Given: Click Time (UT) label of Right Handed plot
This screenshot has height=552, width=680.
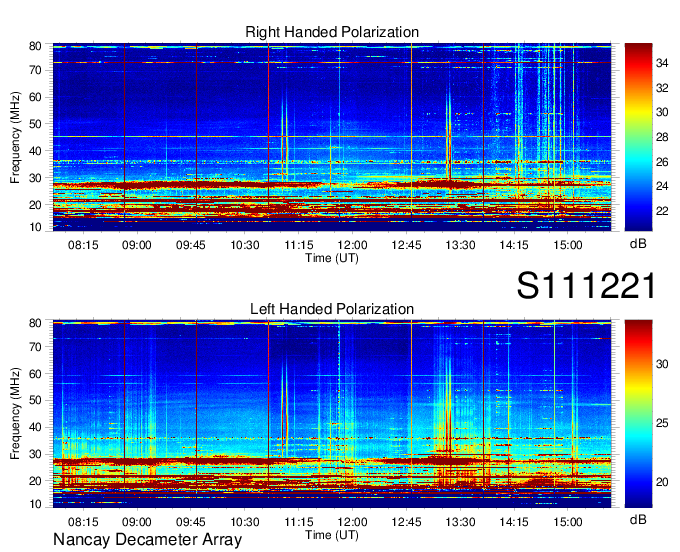Looking at the screenshot, I should point(332,258).
